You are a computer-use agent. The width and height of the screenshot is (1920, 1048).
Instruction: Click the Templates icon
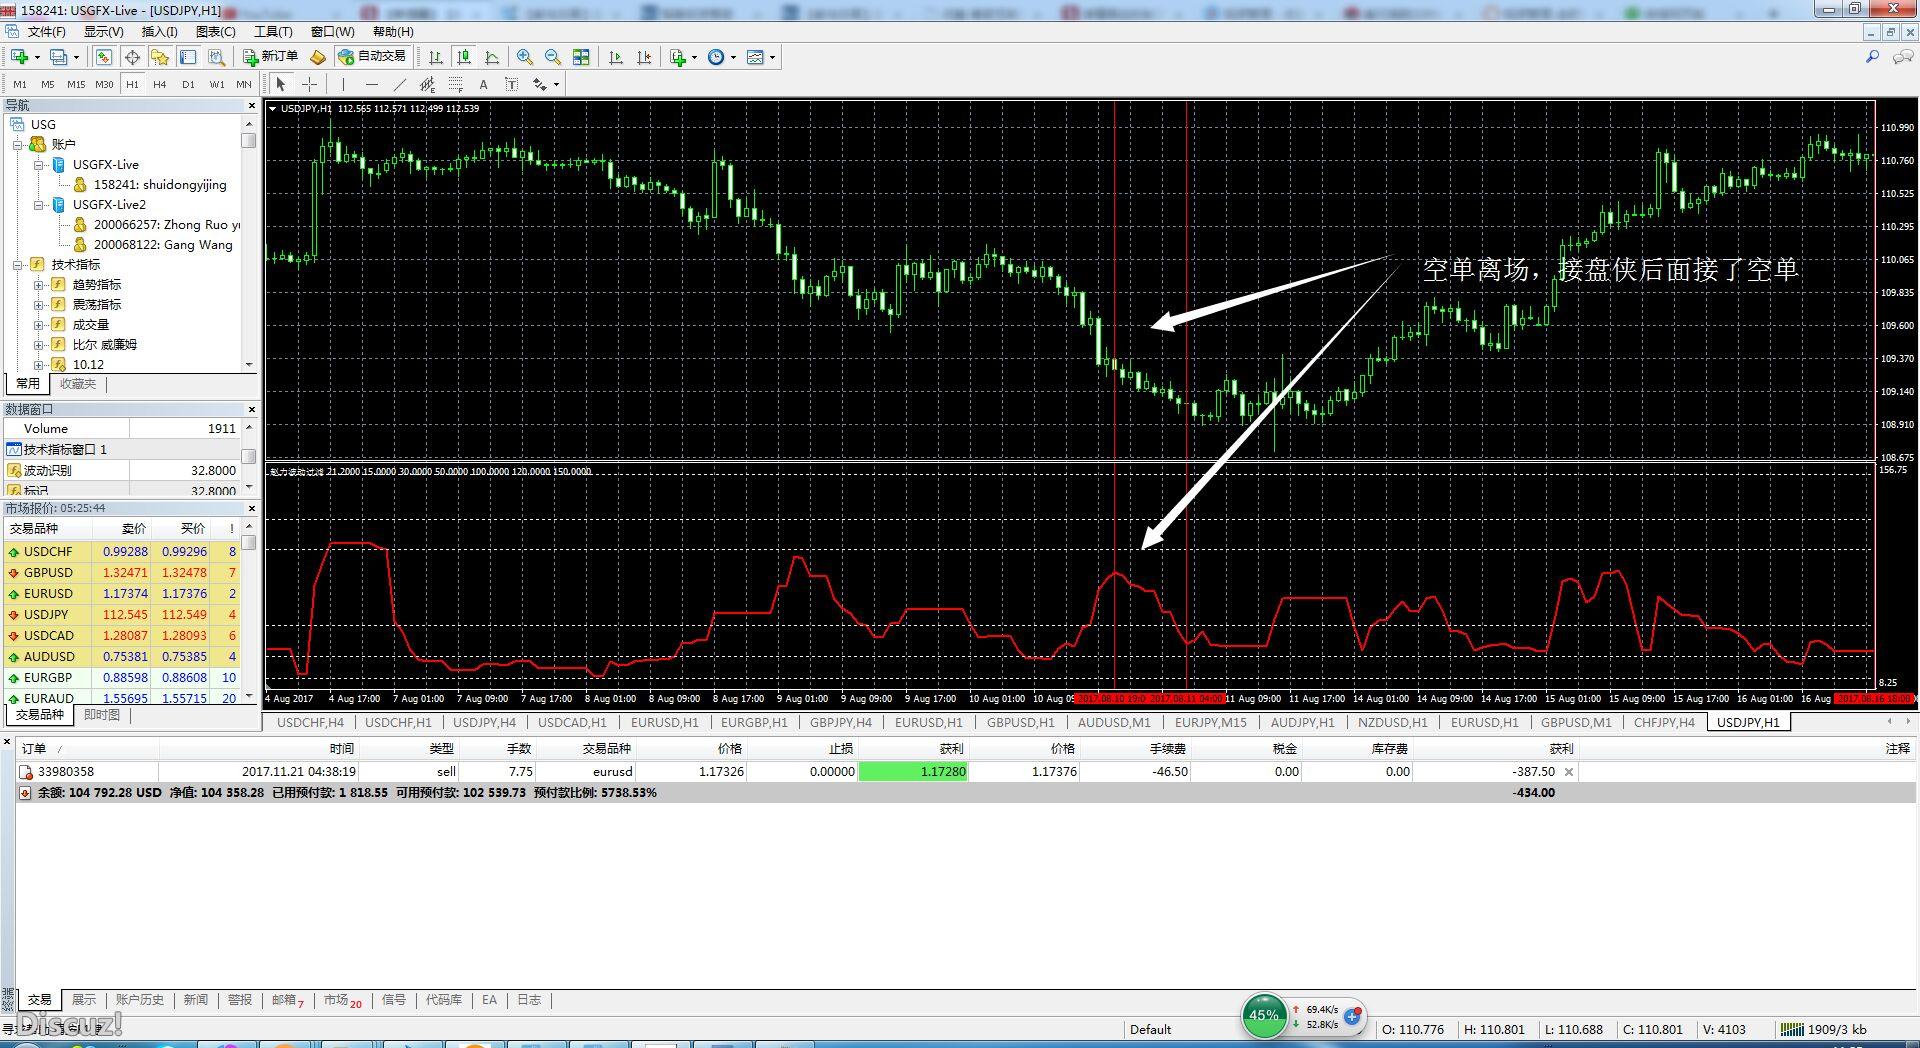[755, 57]
